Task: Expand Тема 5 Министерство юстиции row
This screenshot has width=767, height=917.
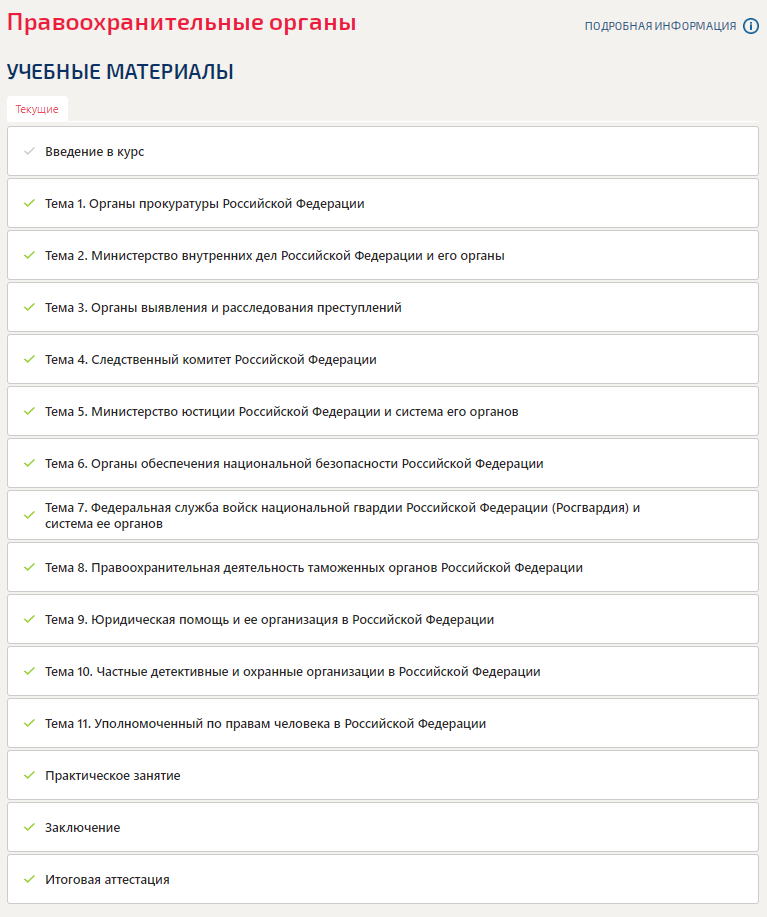Action: pyautogui.click(x=281, y=411)
